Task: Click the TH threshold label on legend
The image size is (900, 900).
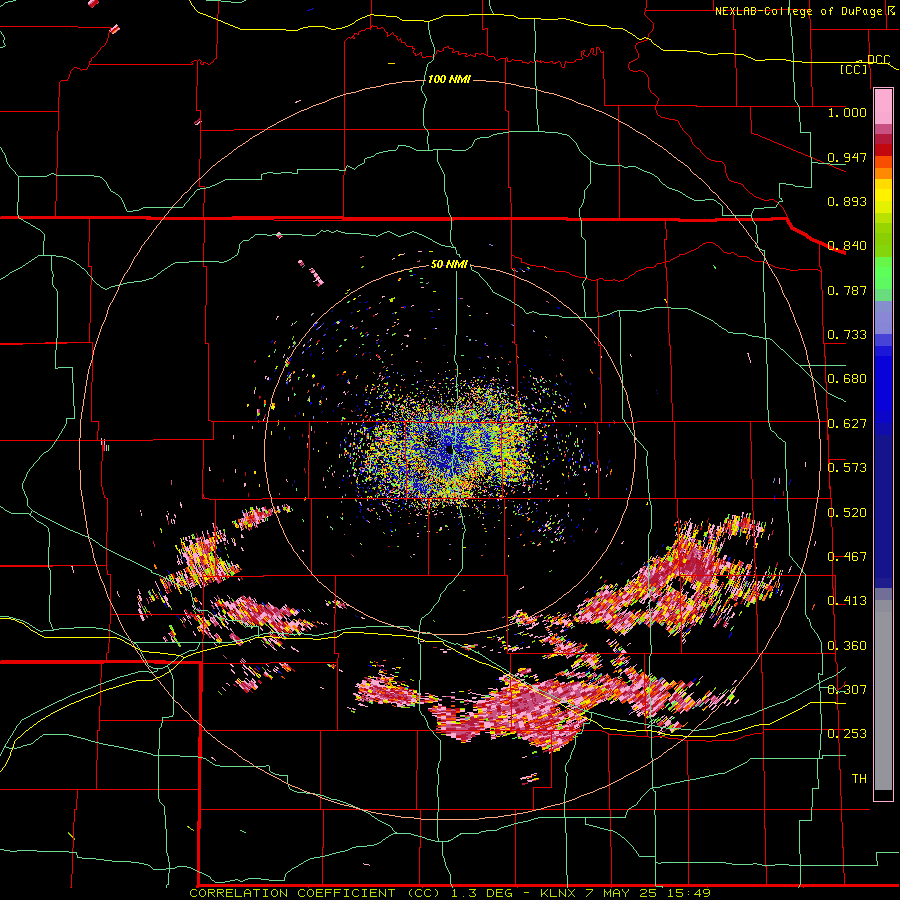Action: [859, 779]
